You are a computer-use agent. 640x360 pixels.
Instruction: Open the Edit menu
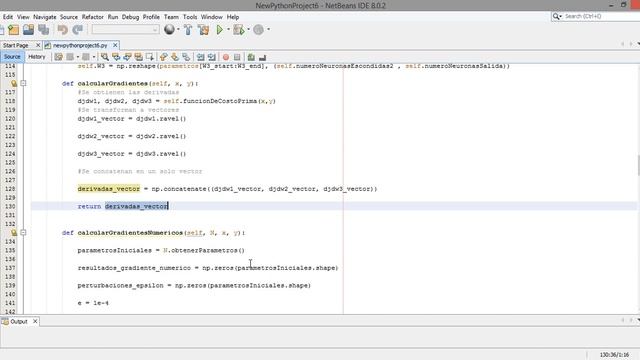click(8, 17)
